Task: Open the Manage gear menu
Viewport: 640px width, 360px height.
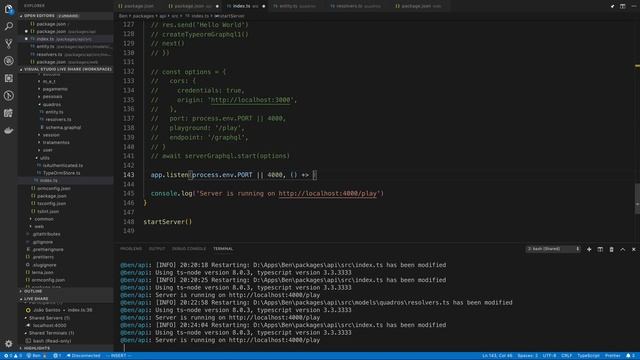Action: click(9, 344)
